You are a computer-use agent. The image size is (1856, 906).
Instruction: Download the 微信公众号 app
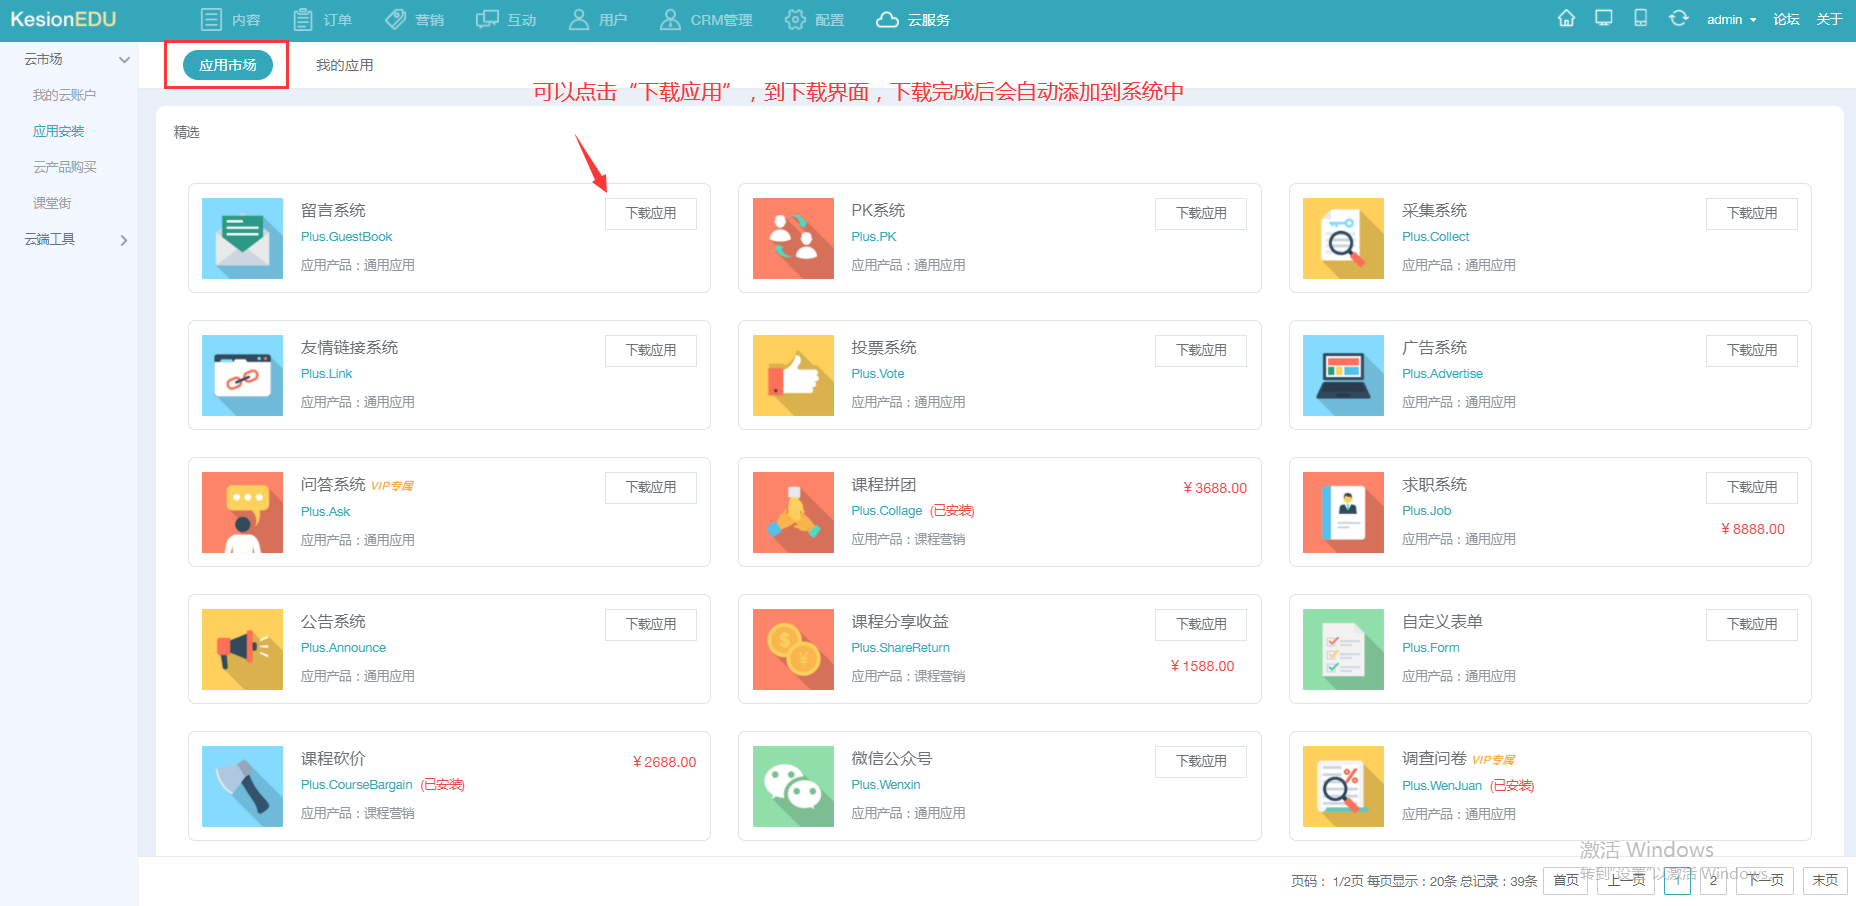click(1201, 761)
